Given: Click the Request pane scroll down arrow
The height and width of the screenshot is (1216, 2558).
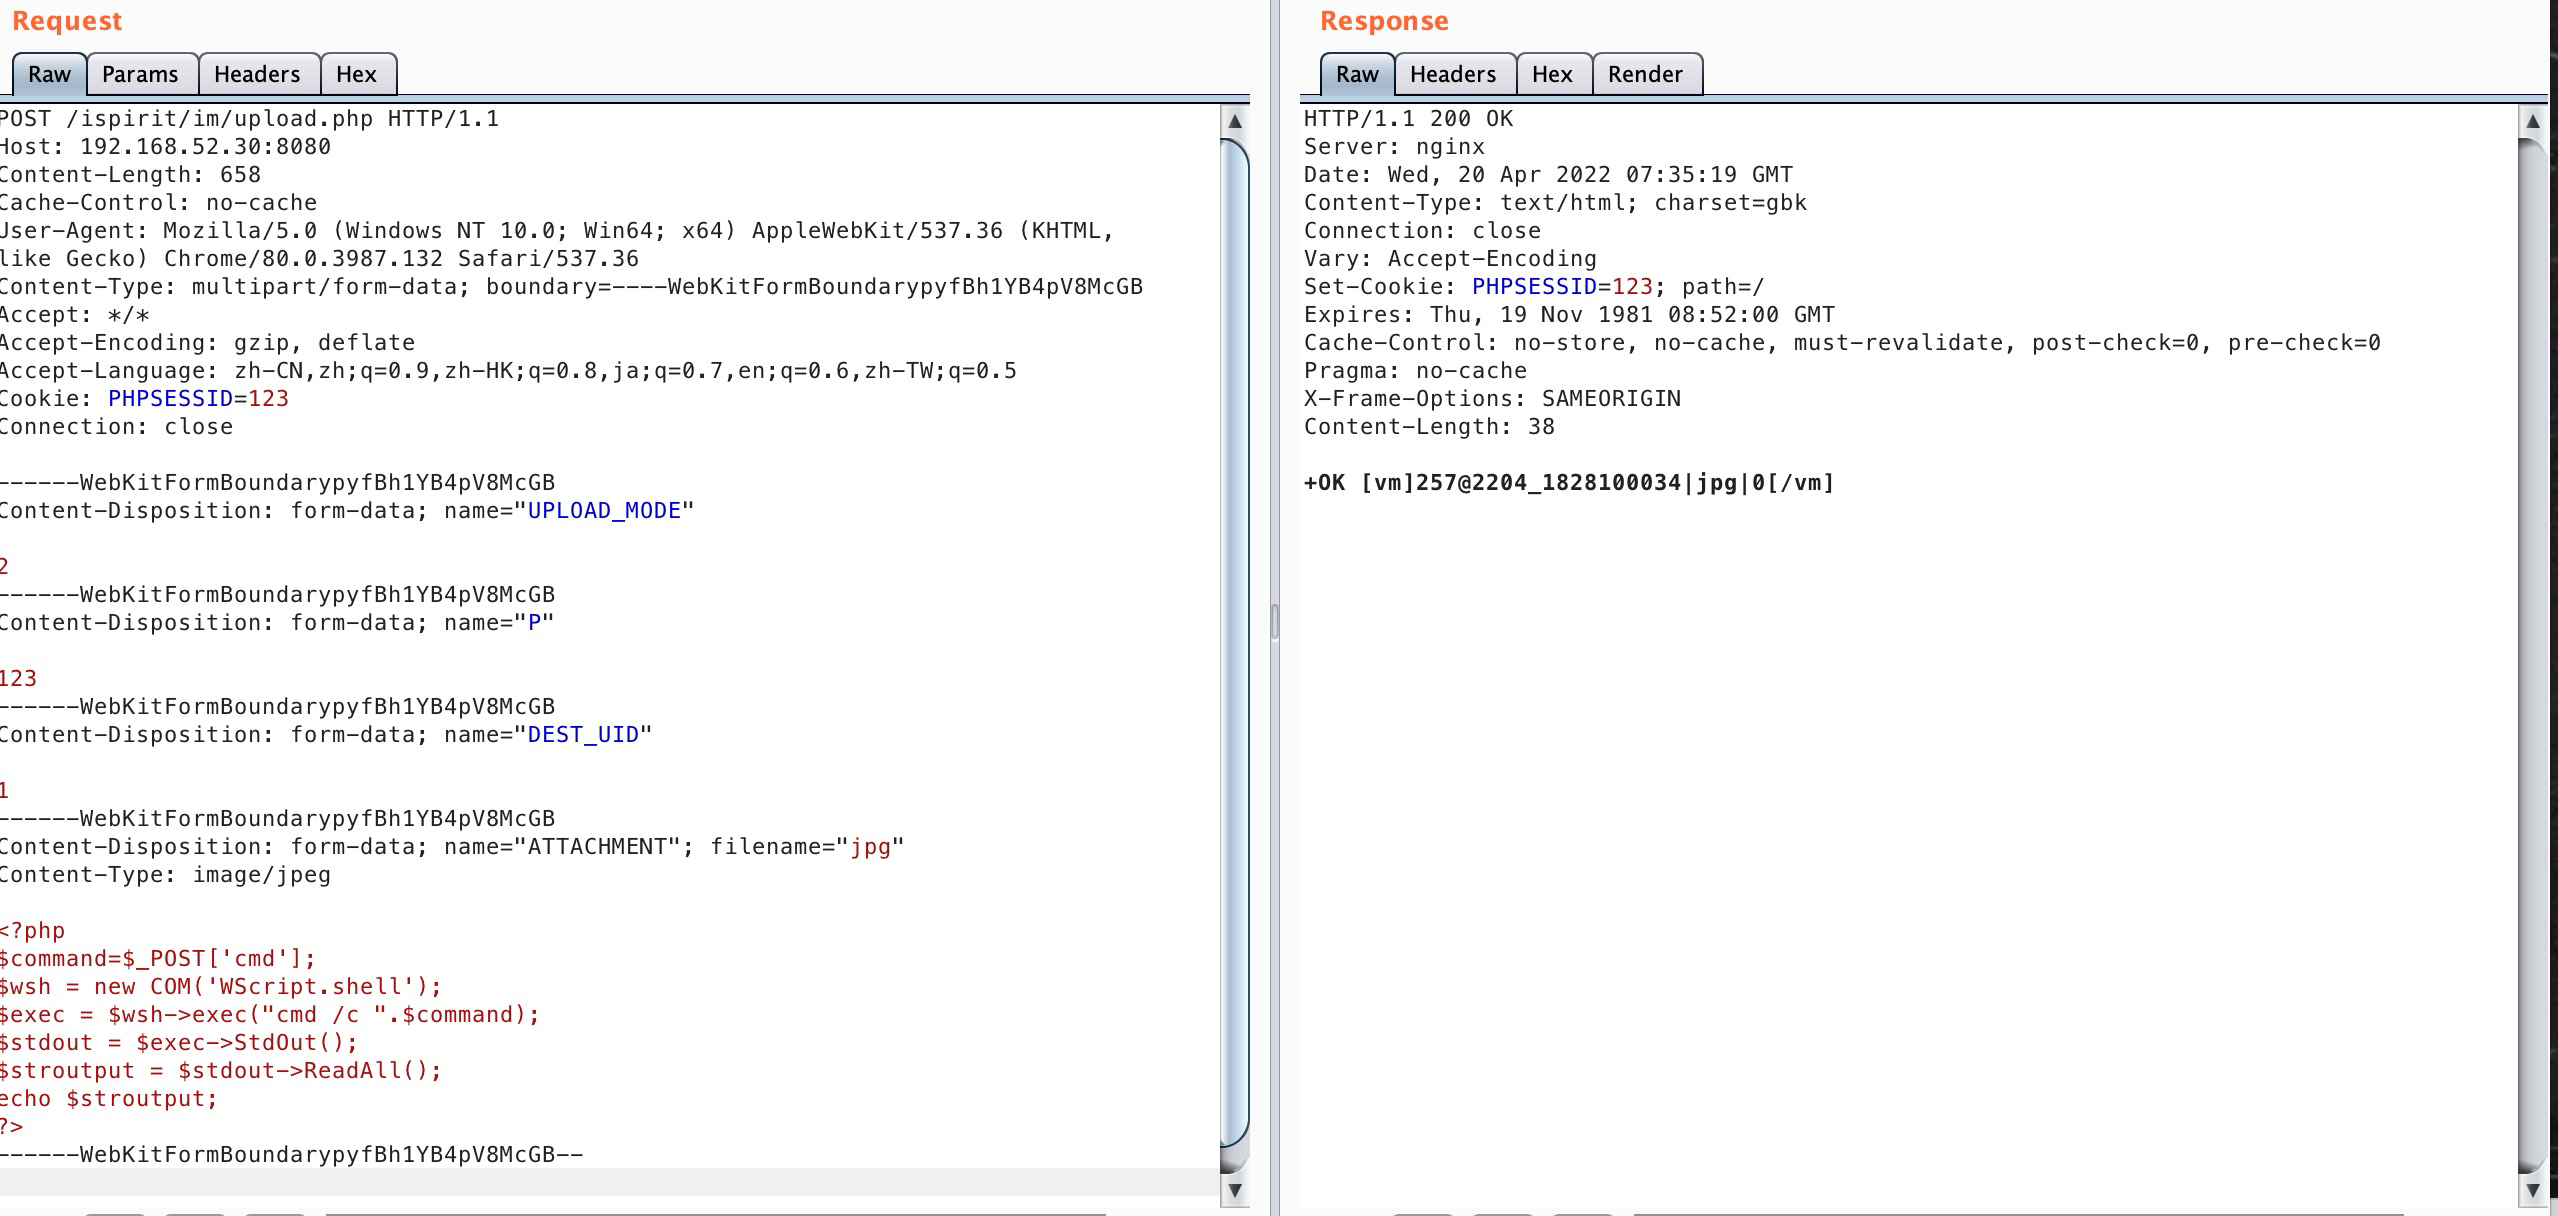Looking at the screenshot, I should pos(1235,1190).
